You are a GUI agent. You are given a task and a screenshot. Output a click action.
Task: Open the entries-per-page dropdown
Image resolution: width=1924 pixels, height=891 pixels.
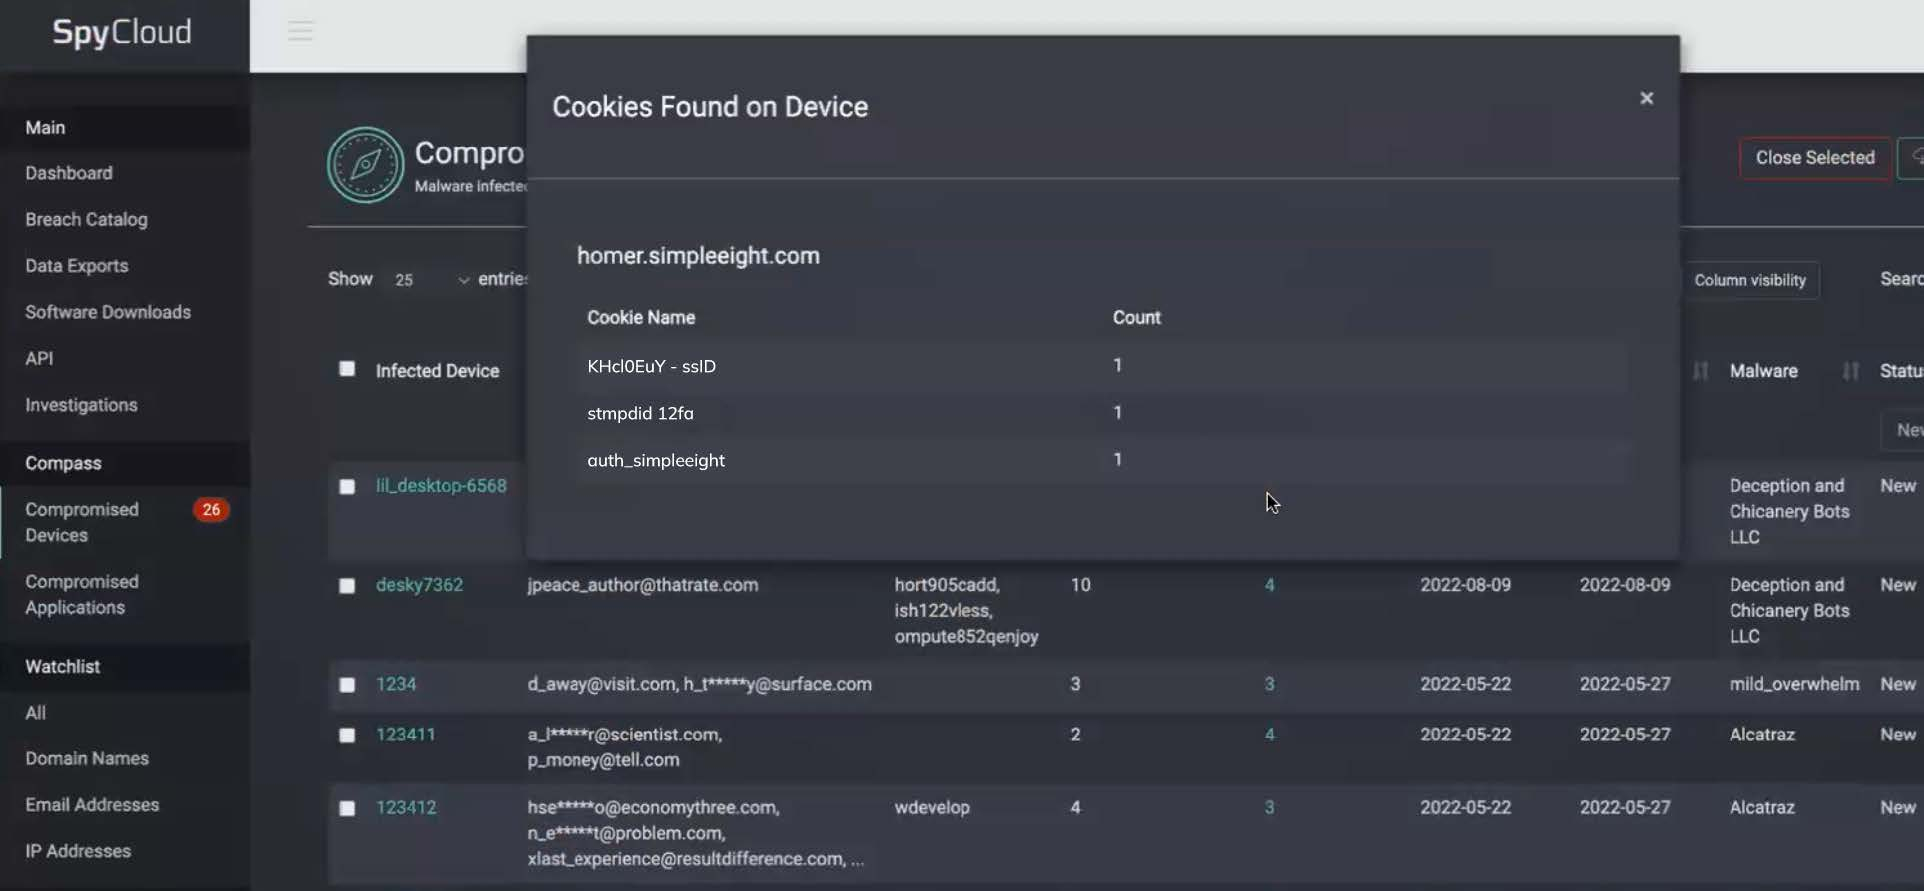(432, 280)
